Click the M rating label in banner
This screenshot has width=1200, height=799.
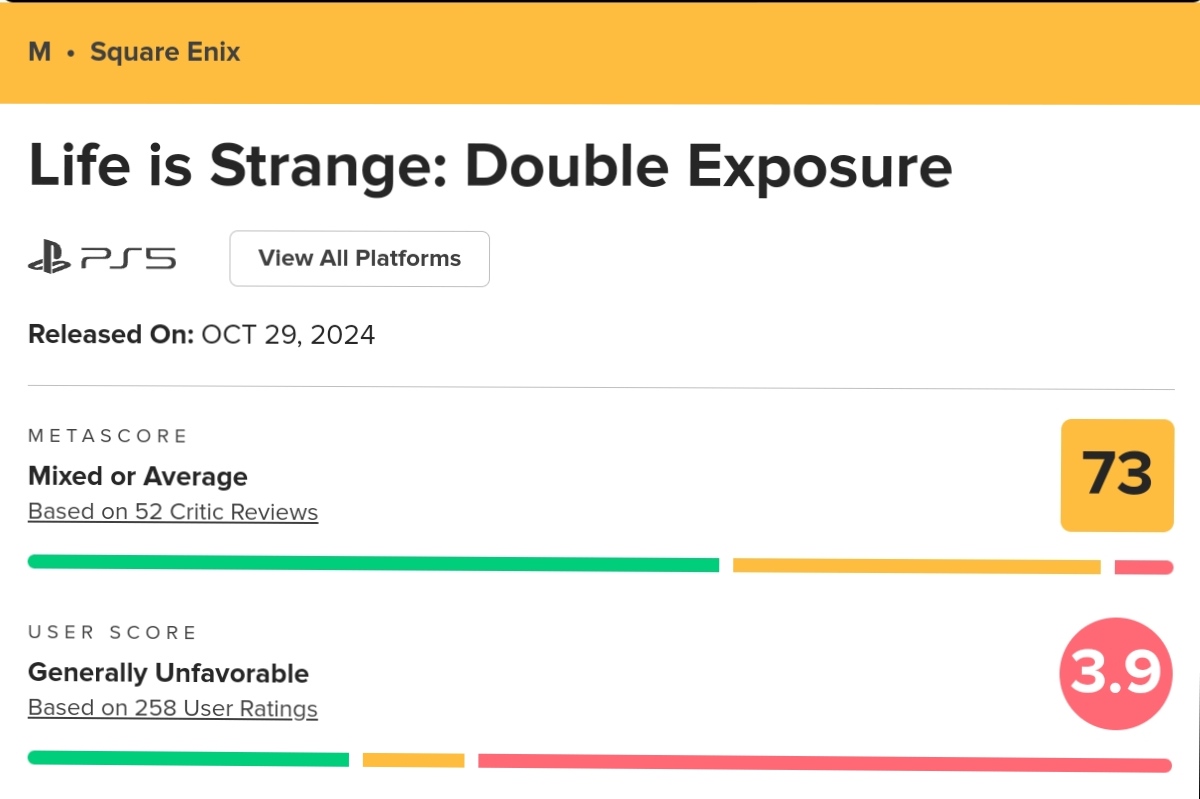(40, 52)
